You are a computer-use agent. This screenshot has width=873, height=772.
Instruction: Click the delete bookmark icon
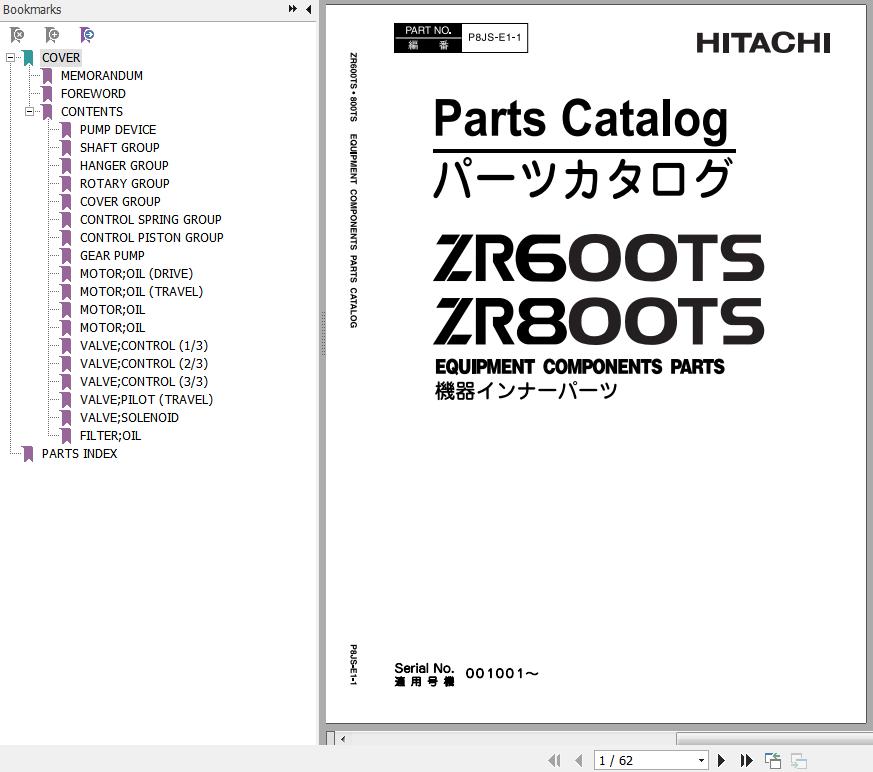pos(17,35)
